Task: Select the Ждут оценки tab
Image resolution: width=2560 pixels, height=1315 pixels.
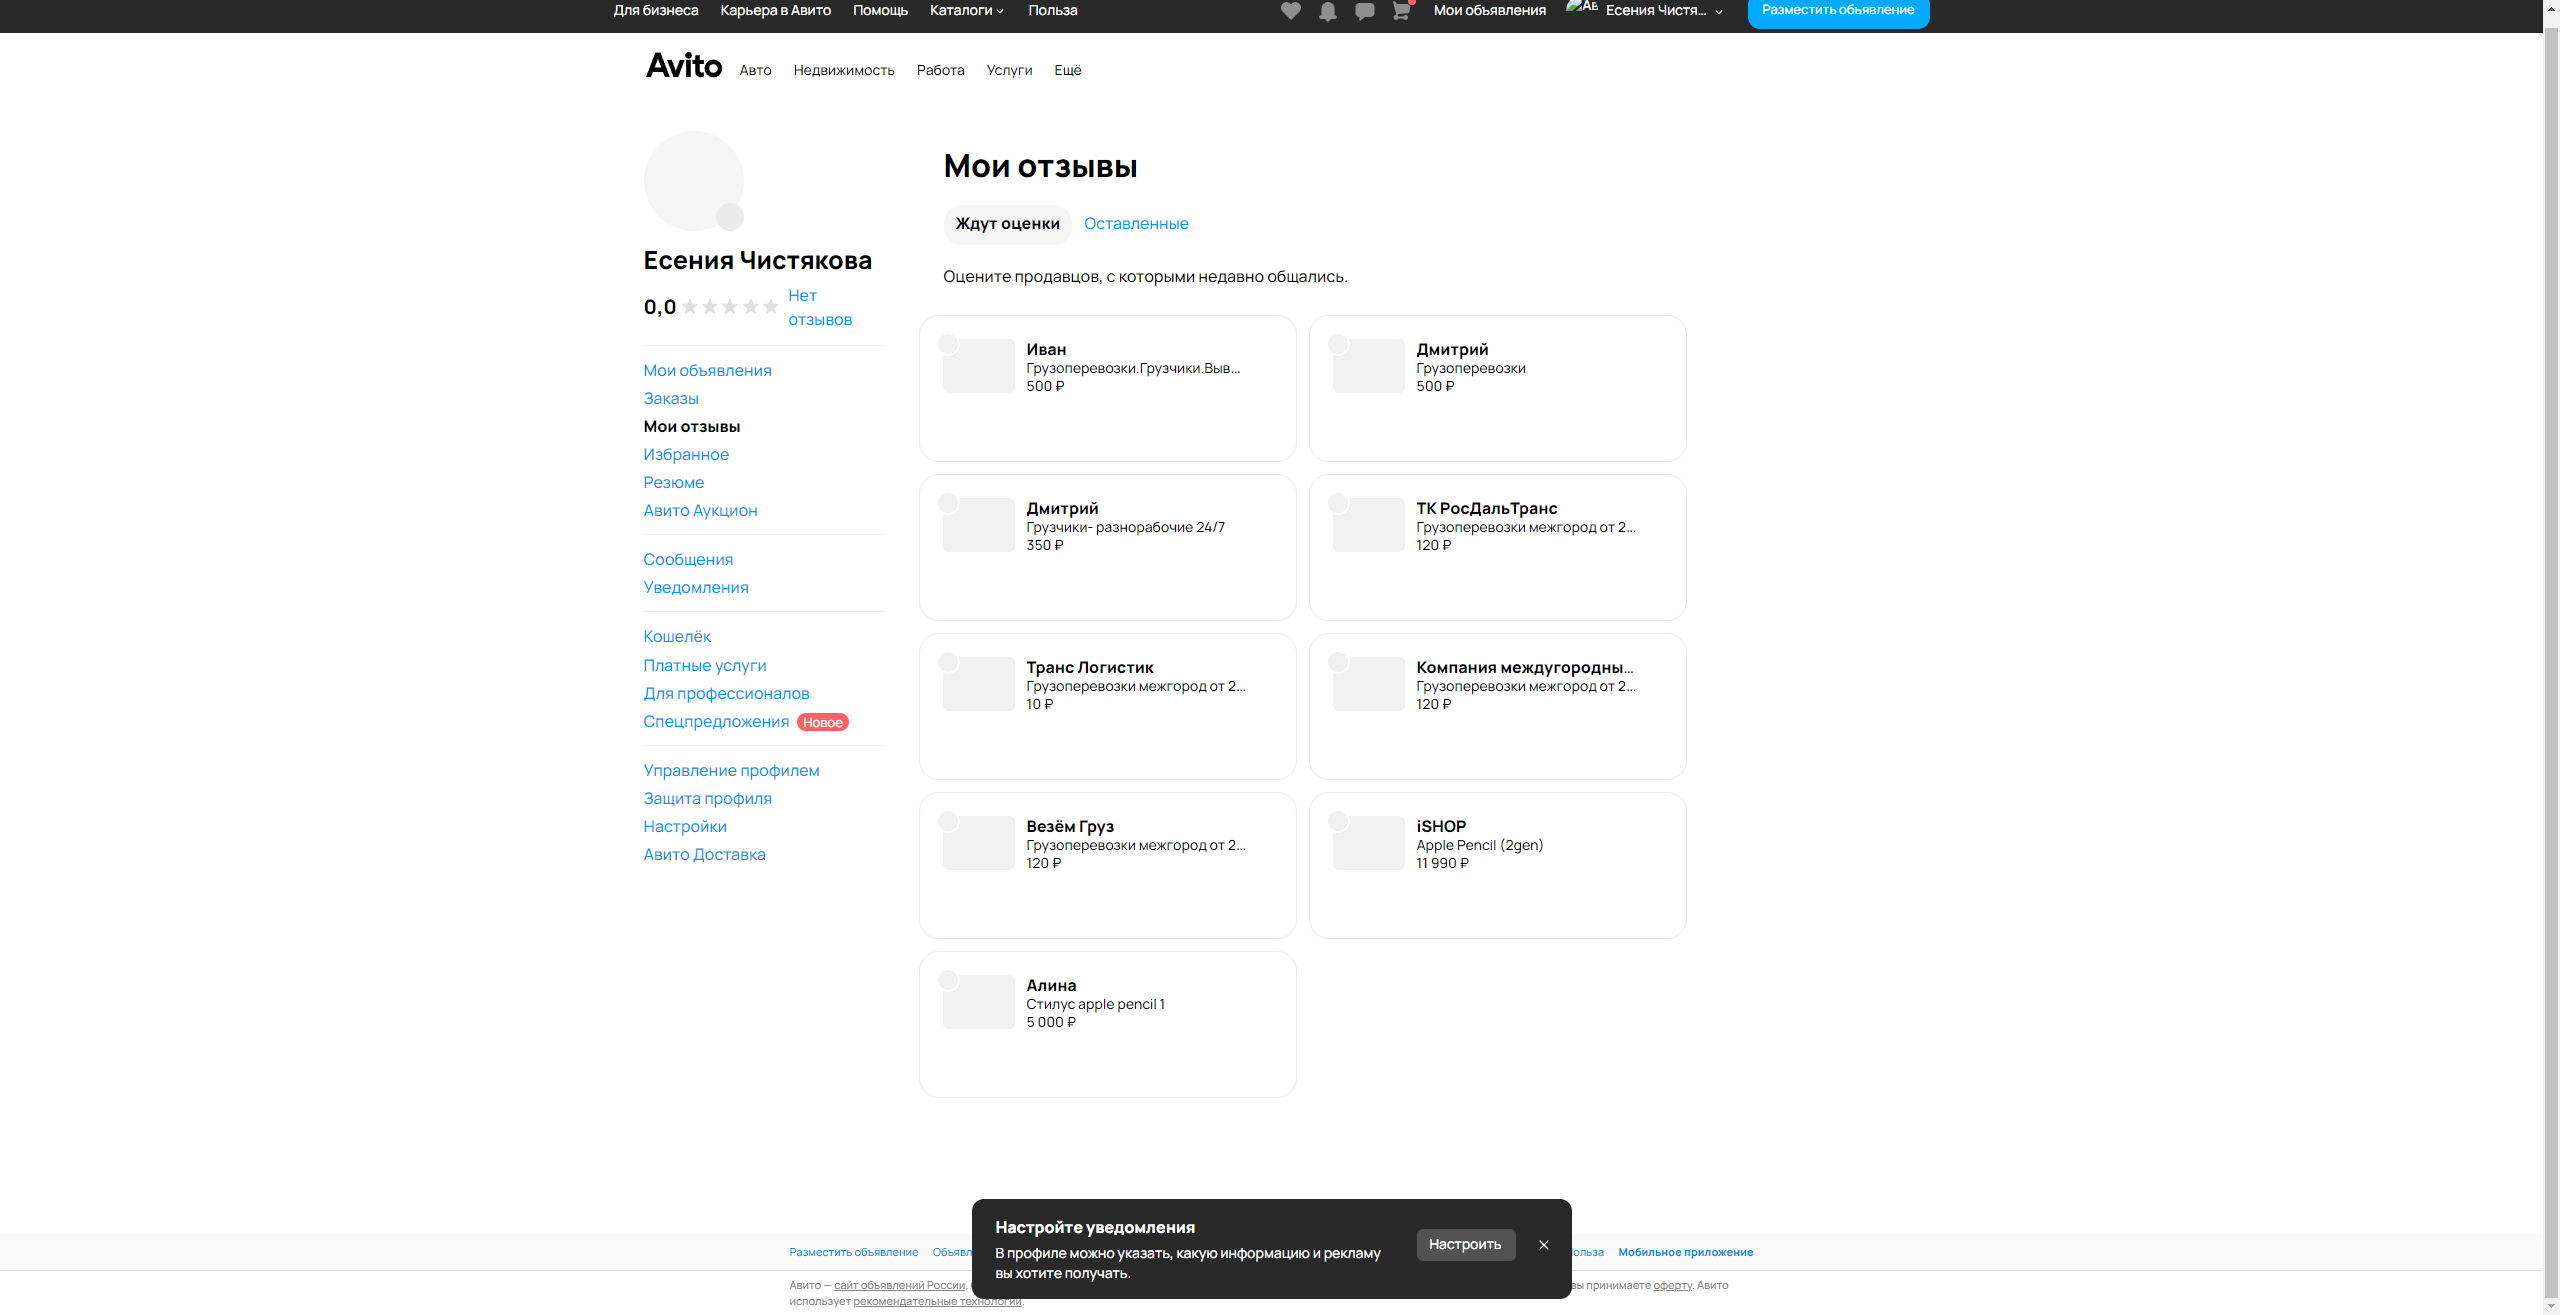Action: 1007,224
